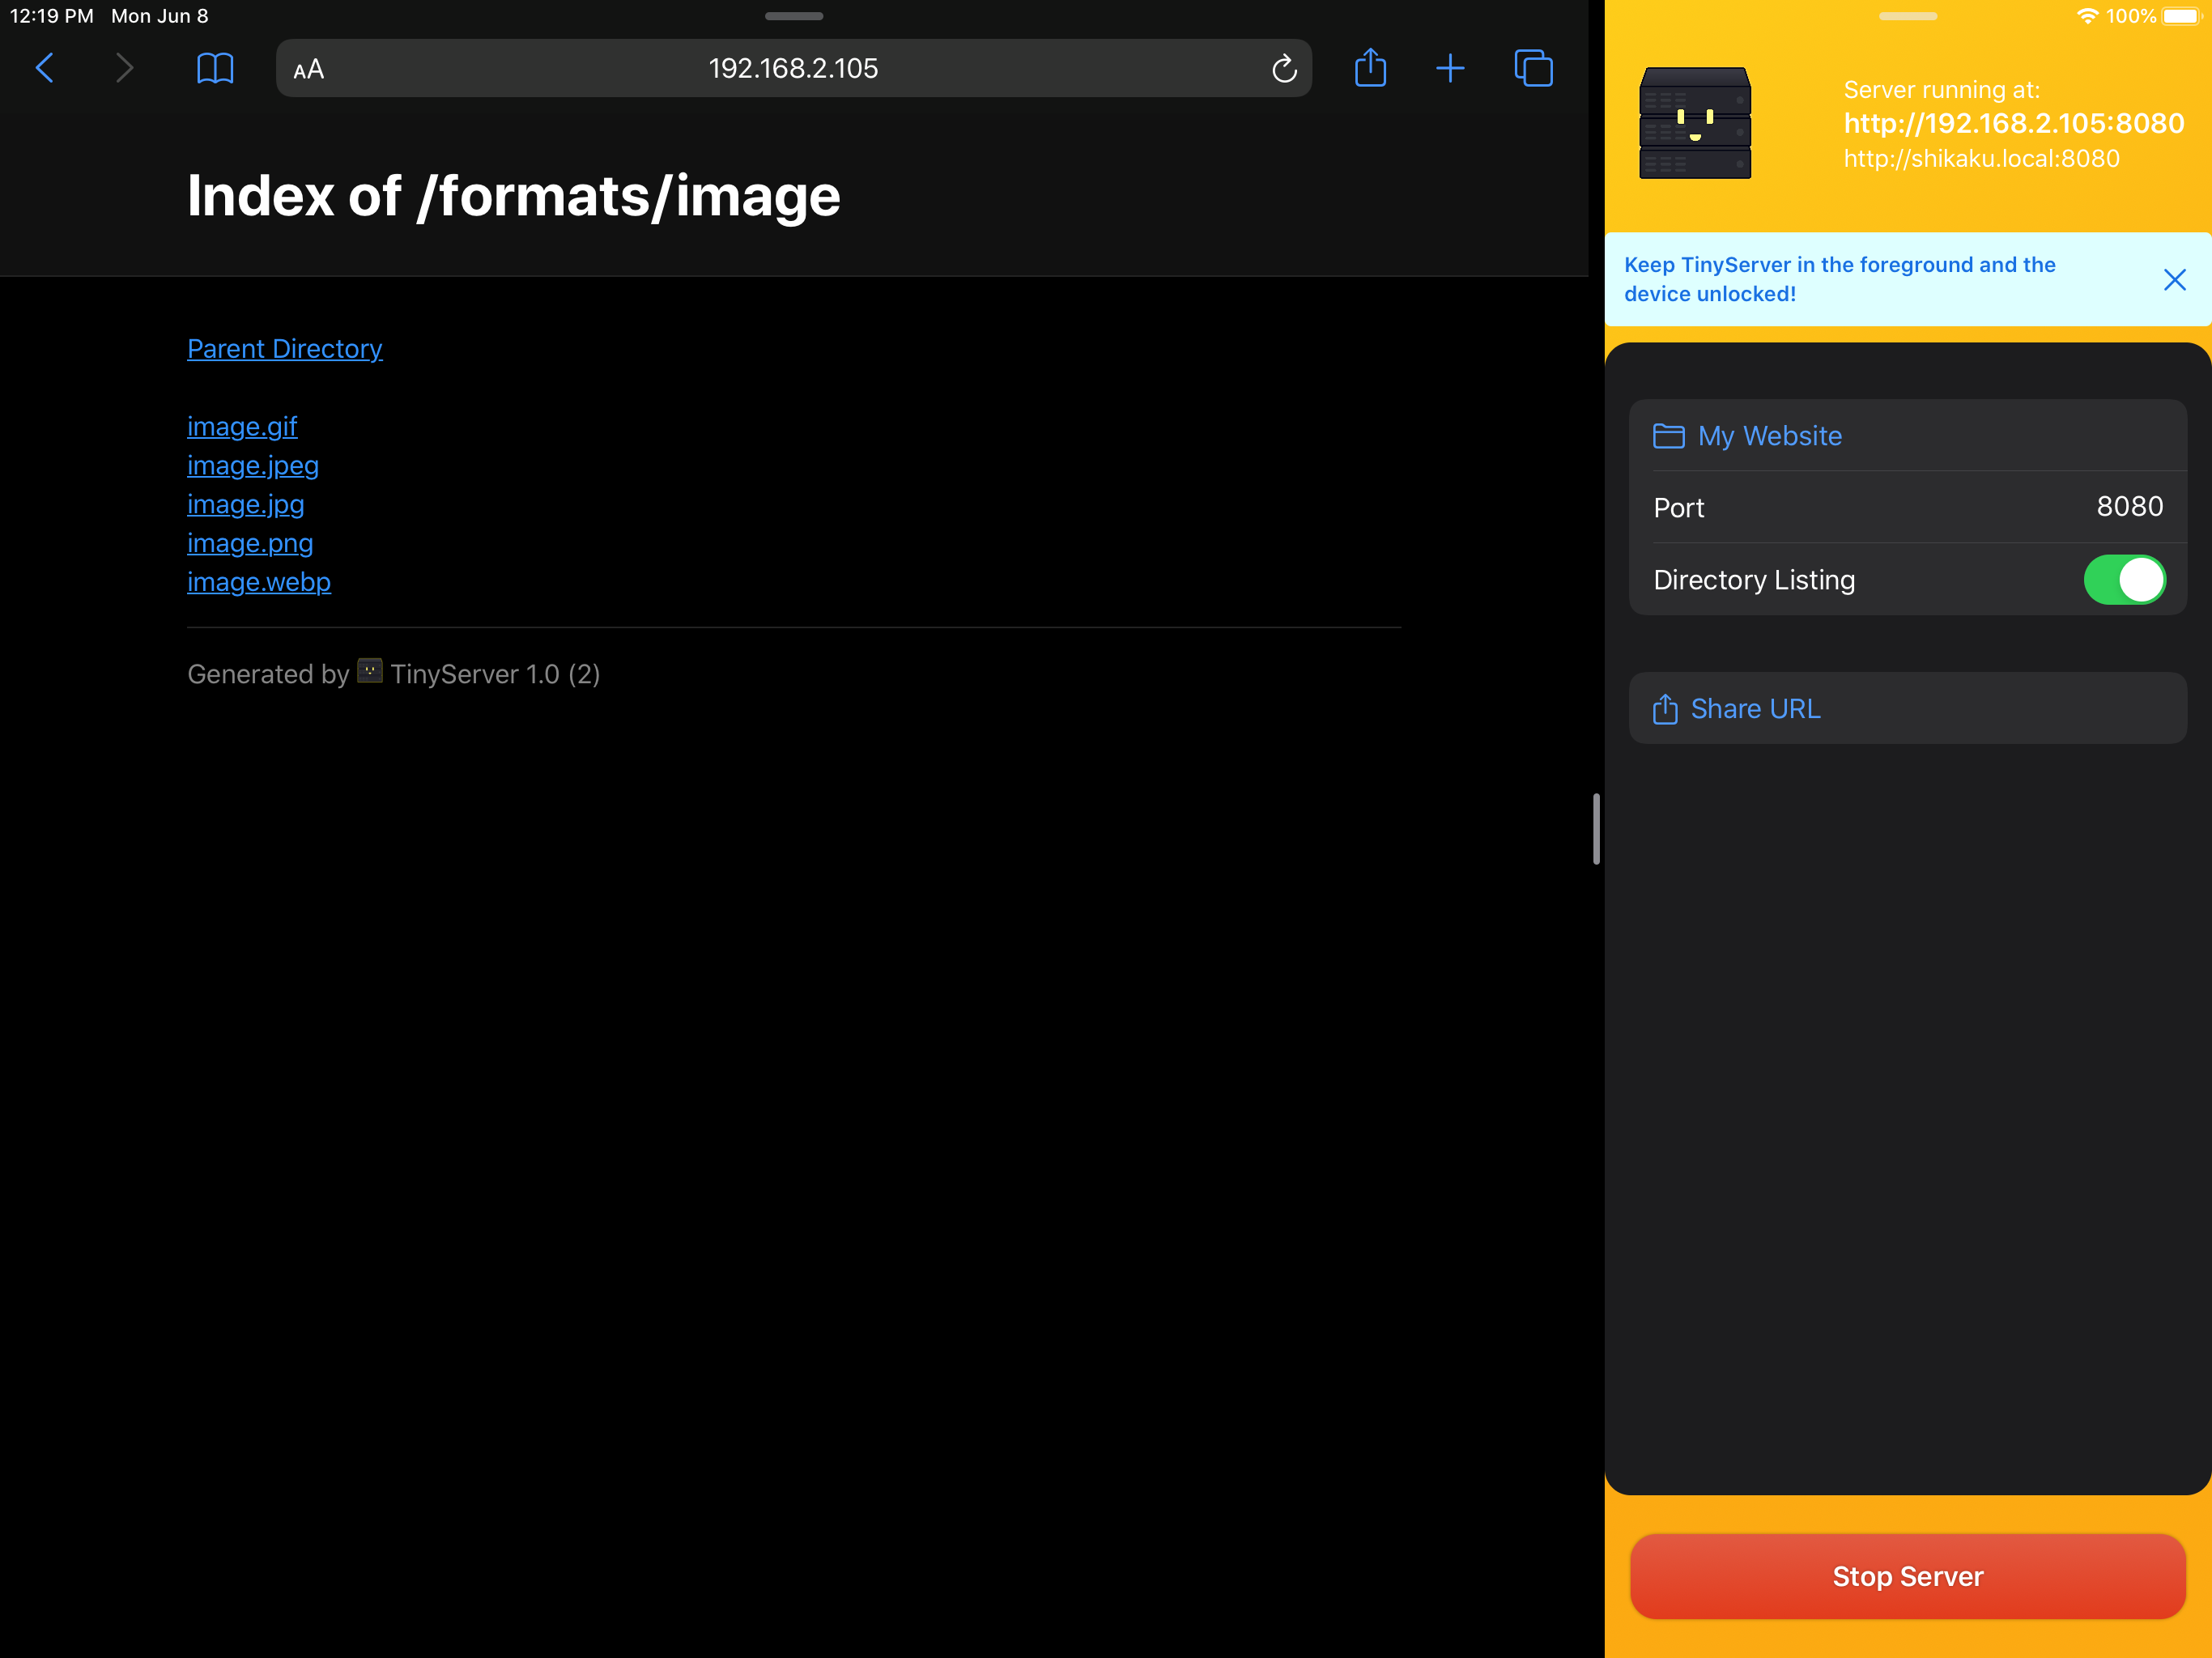Dismiss the foreground reminder banner

(x=2174, y=279)
